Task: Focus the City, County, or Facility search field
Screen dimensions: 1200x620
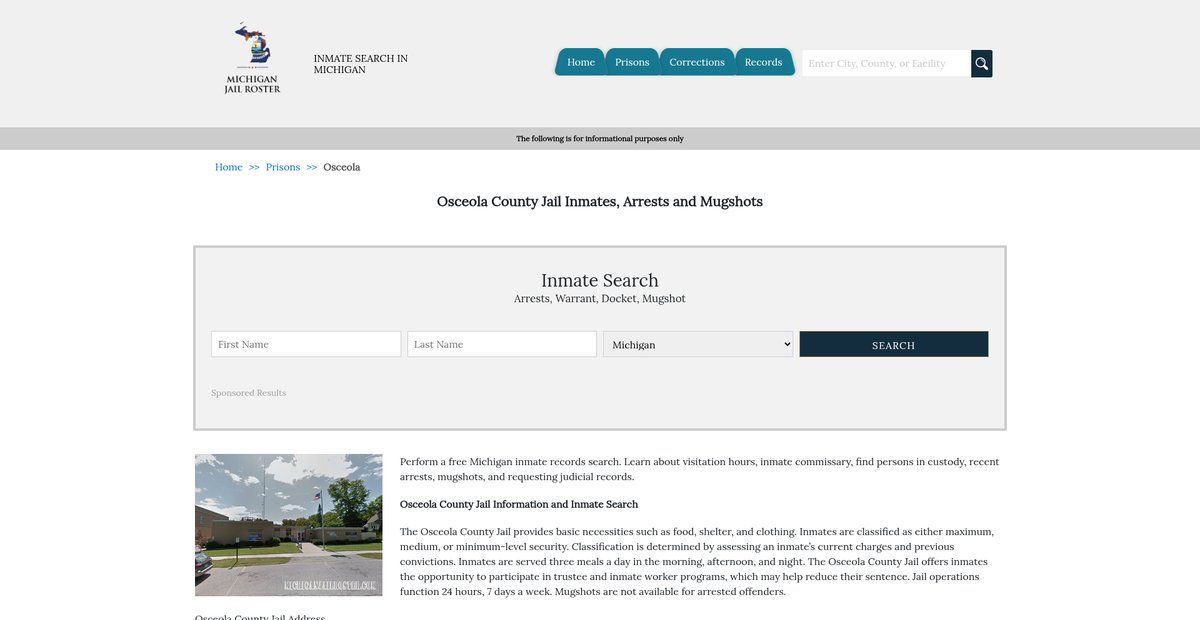Action: tap(886, 63)
